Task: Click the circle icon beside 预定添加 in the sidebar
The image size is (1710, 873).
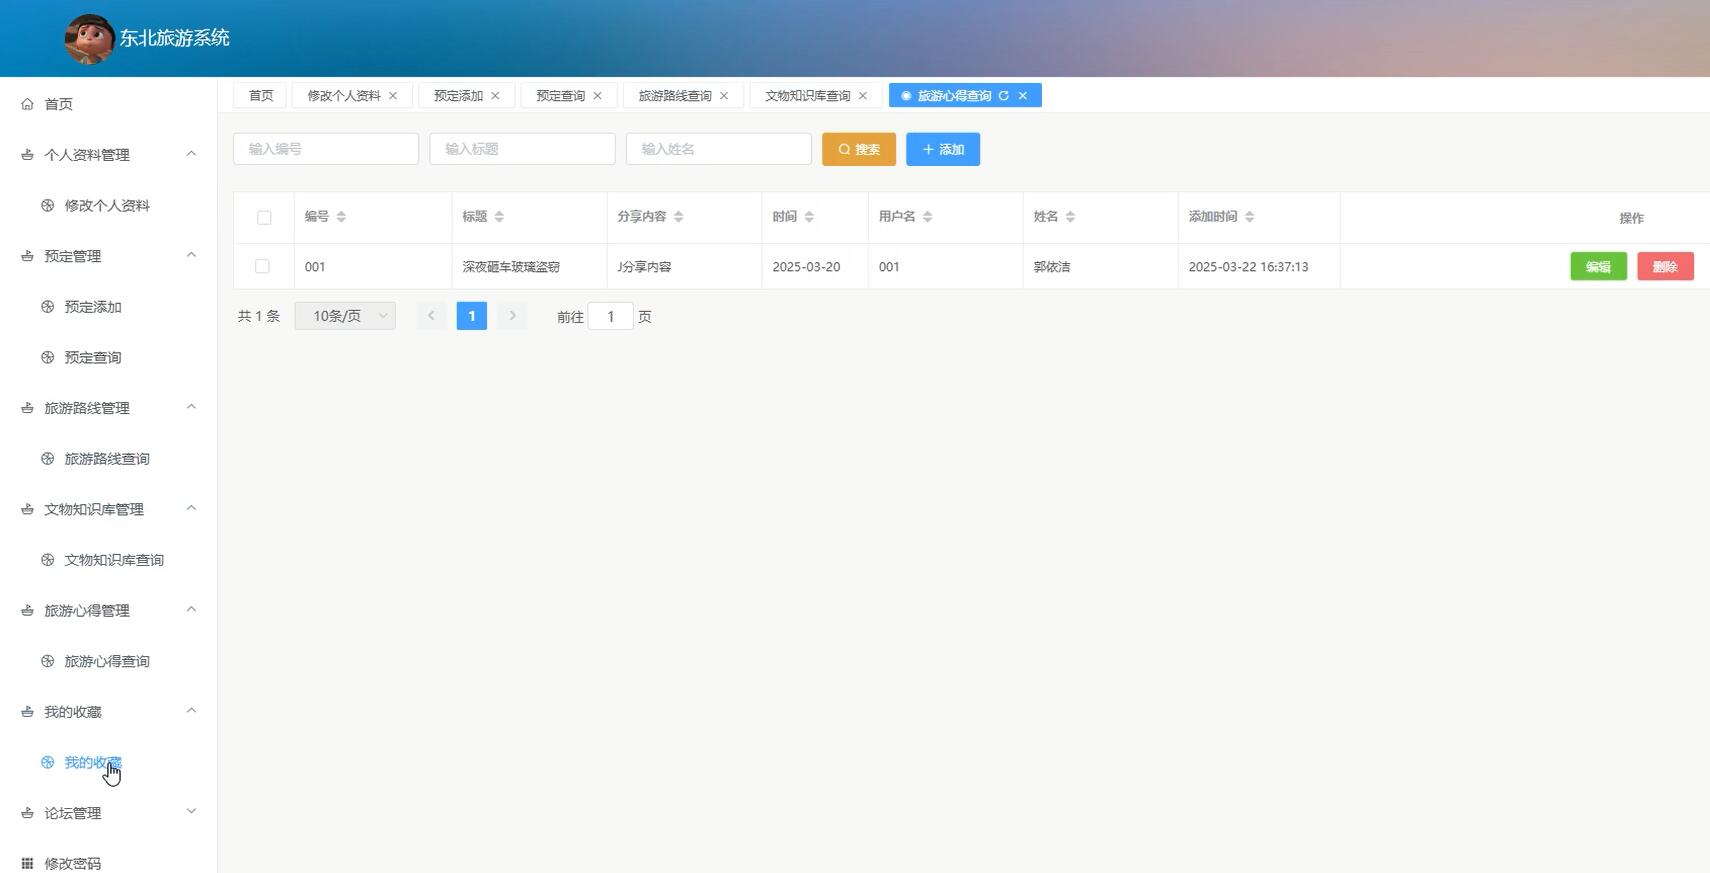Action: [x=47, y=307]
